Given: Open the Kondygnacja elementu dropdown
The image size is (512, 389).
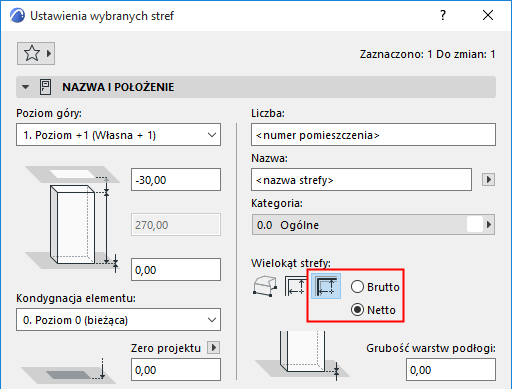Looking at the screenshot, I should (x=118, y=320).
